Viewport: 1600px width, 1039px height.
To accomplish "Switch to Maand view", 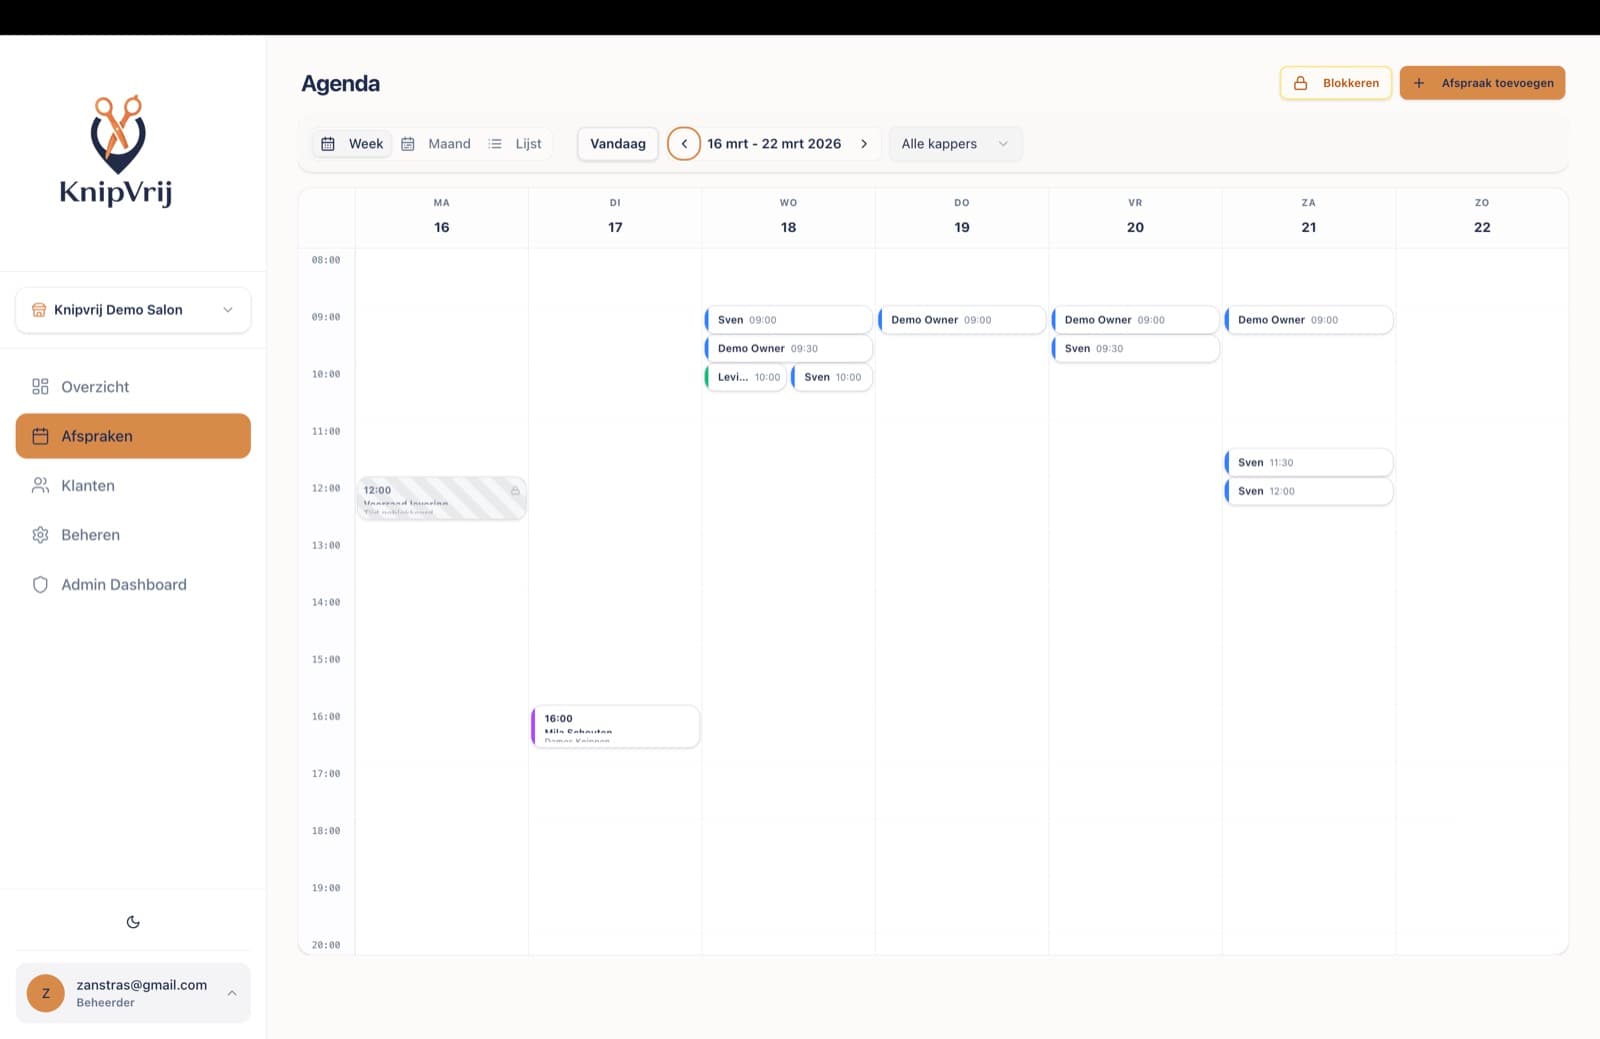I will 436,144.
